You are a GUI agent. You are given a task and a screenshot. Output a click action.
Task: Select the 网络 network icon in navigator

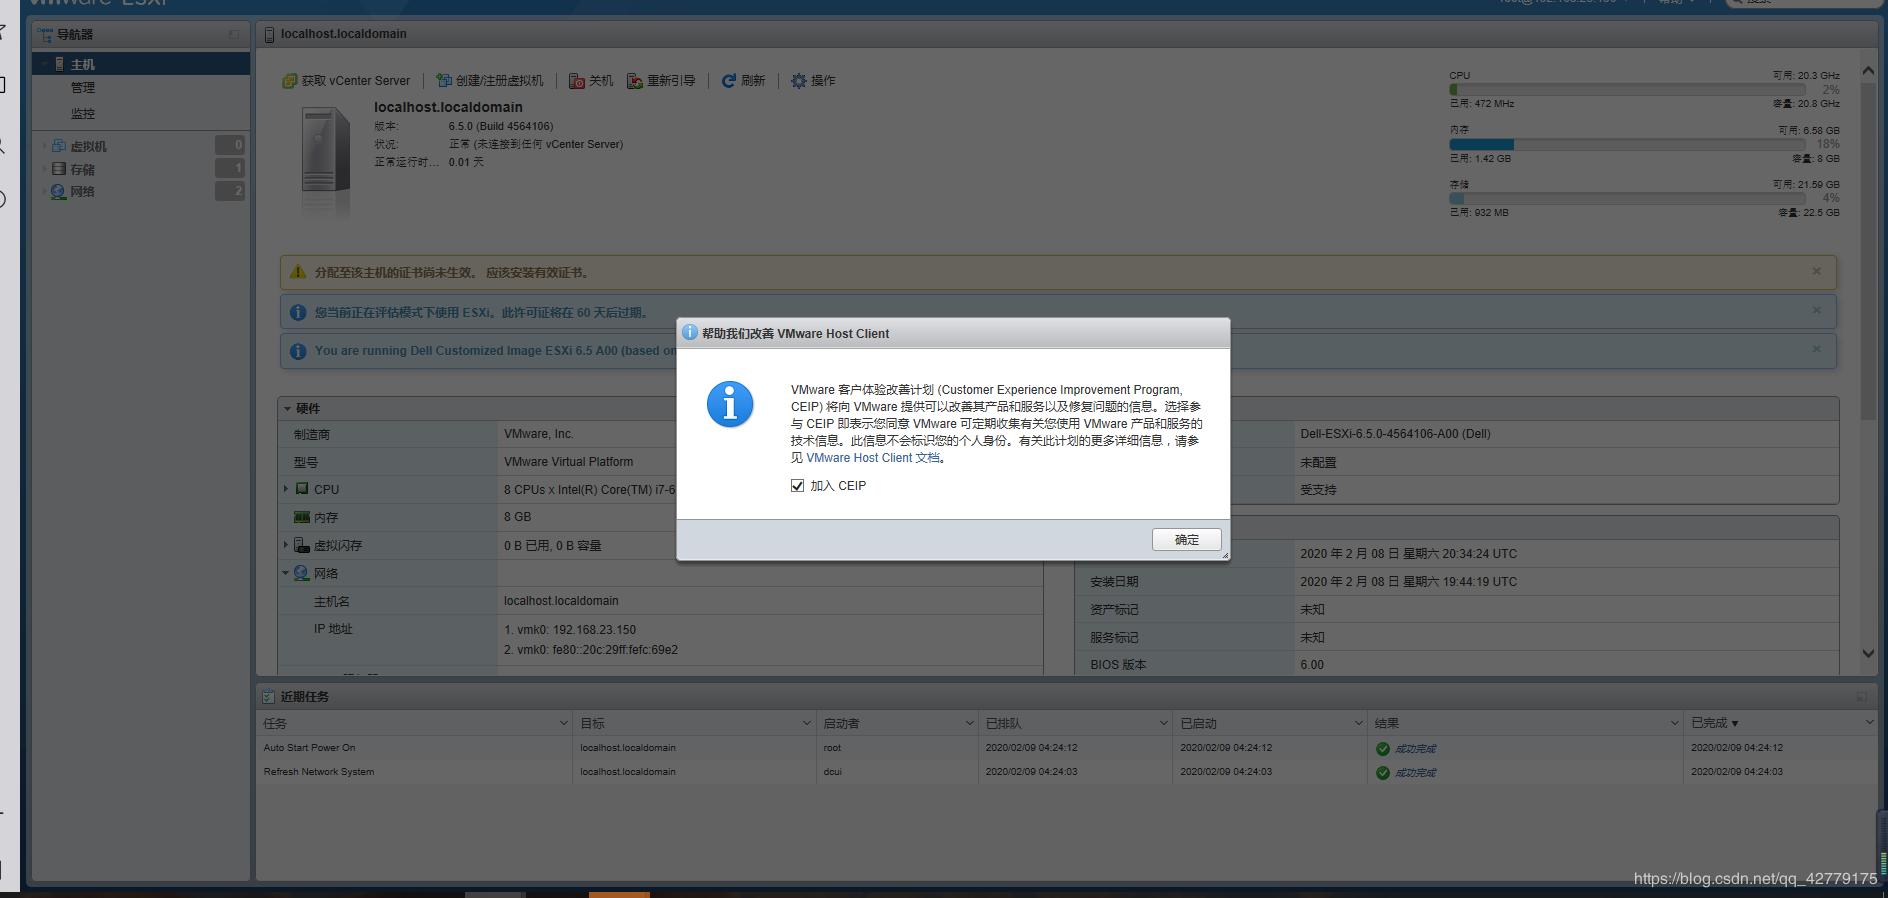tap(59, 192)
